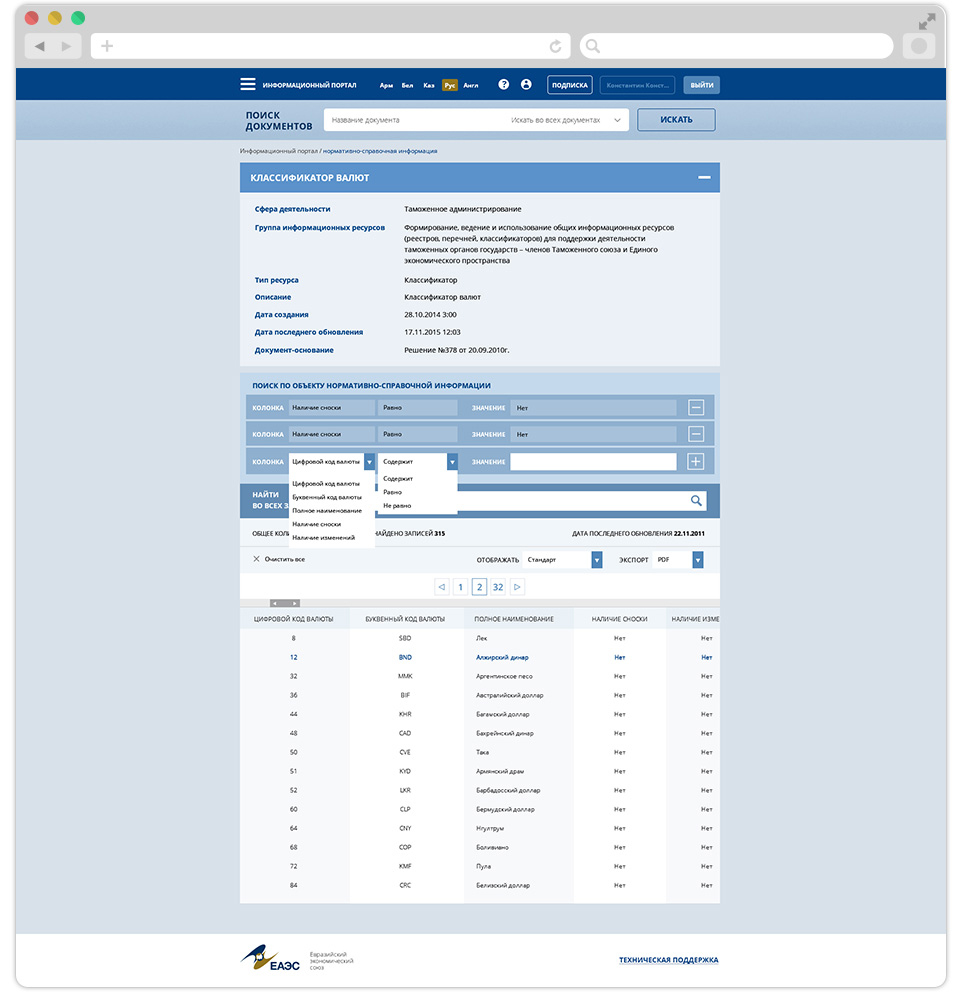
Task: Click the Аргентинское песо table cell
Action: point(504,676)
